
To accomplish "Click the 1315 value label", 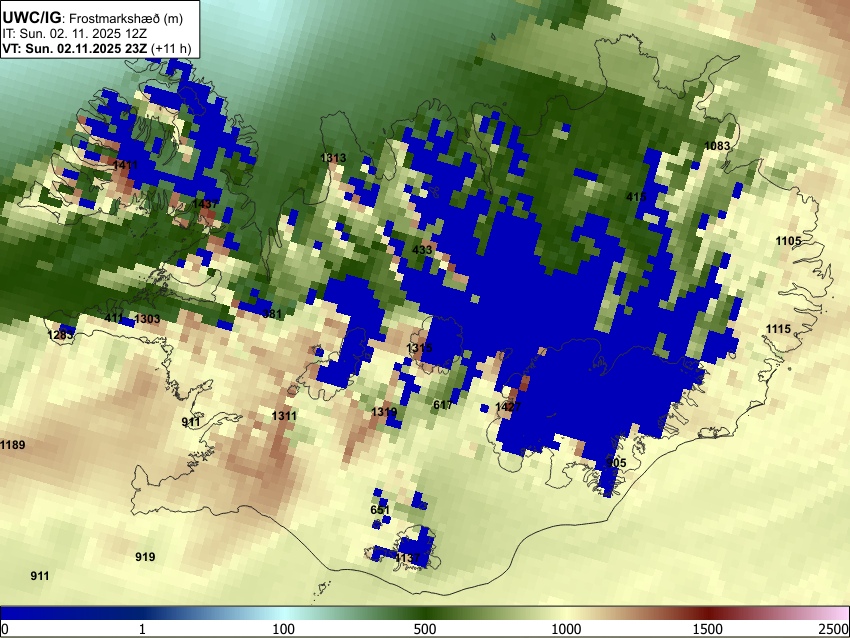I will coord(419,347).
